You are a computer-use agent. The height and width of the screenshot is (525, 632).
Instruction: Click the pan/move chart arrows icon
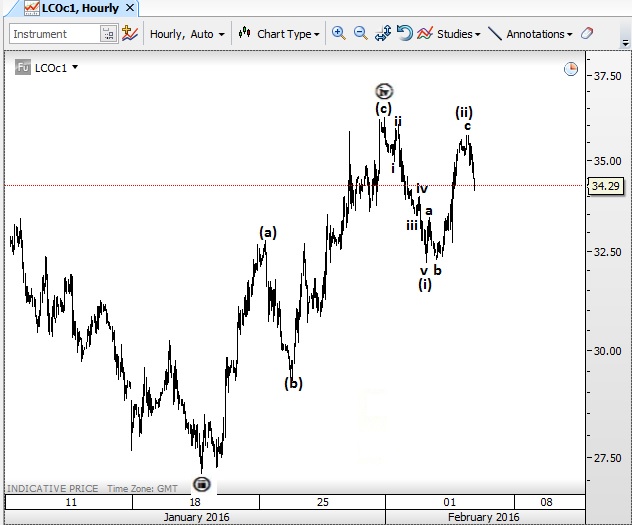tap(383, 33)
